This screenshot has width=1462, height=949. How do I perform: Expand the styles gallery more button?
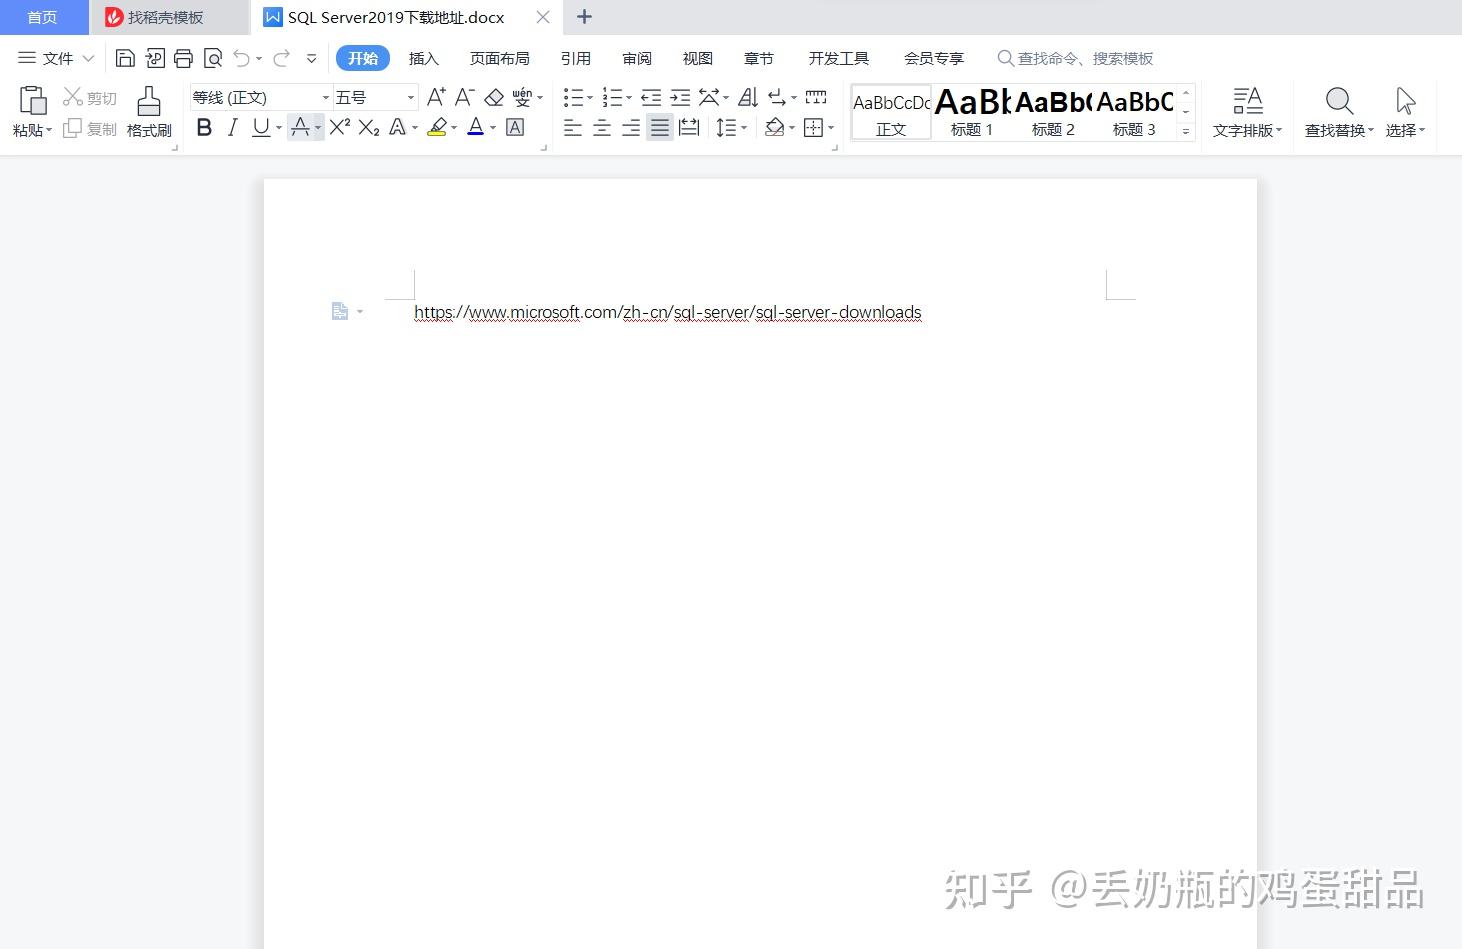(x=1186, y=131)
